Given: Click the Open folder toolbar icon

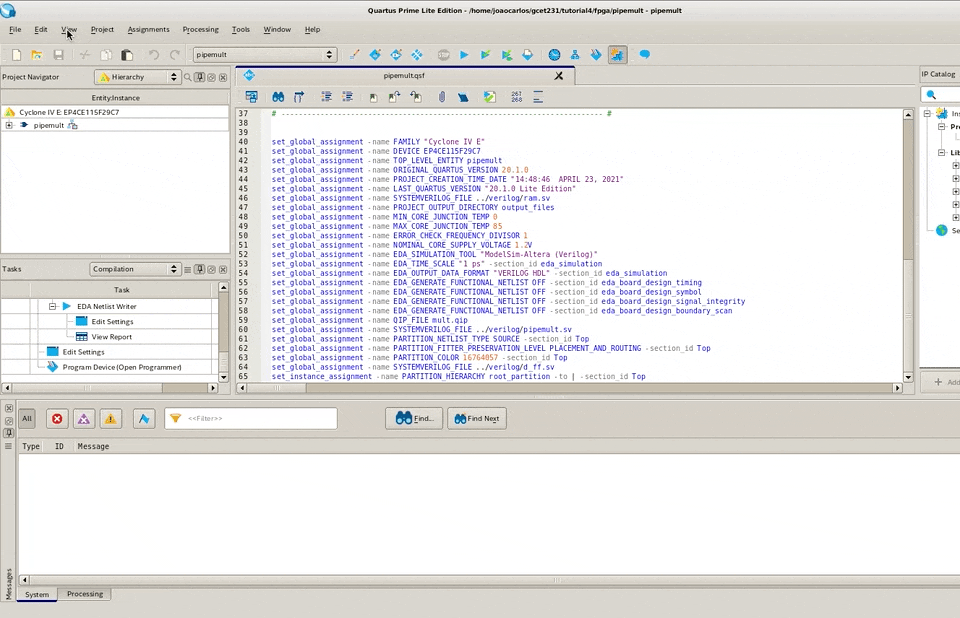Looking at the screenshot, I should tap(37, 55).
